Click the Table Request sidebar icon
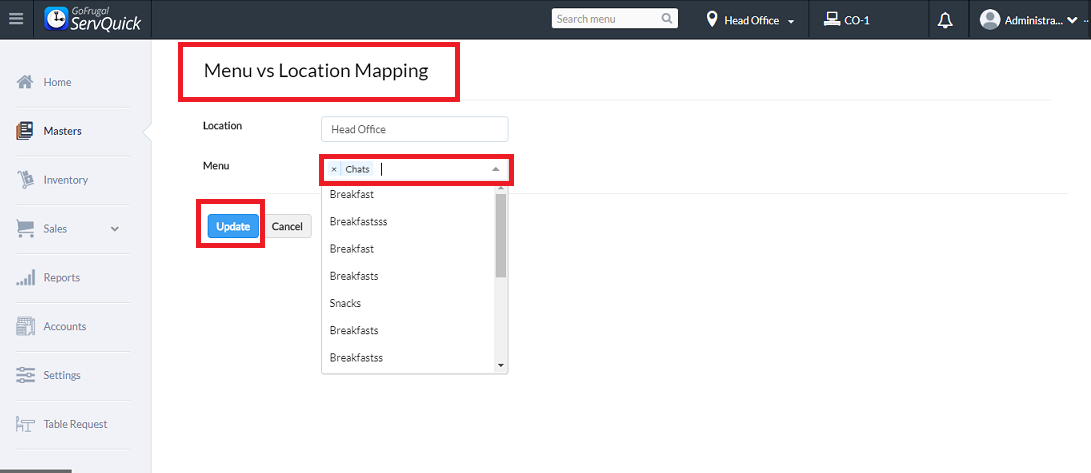The image size is (1091, 473). pos(26,424)
